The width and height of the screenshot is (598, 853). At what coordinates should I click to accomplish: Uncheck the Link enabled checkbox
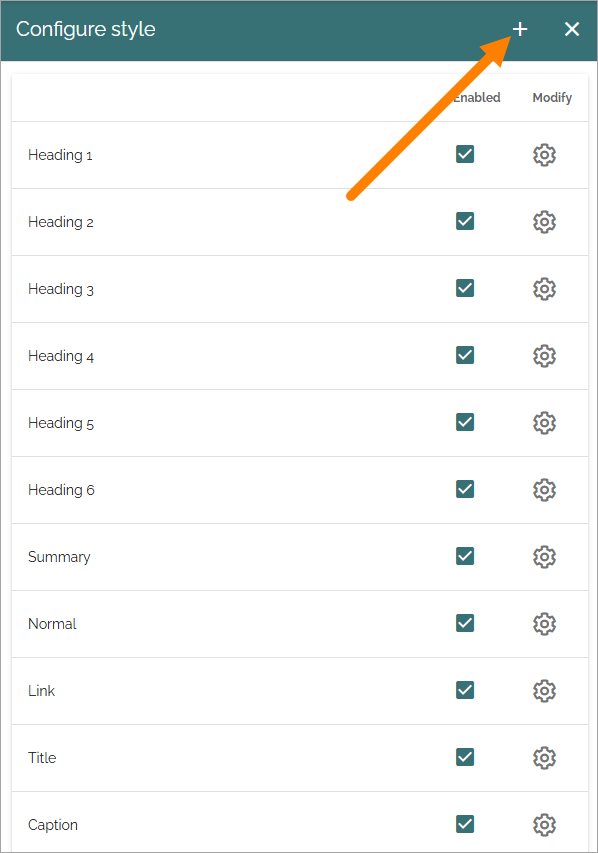465,690
